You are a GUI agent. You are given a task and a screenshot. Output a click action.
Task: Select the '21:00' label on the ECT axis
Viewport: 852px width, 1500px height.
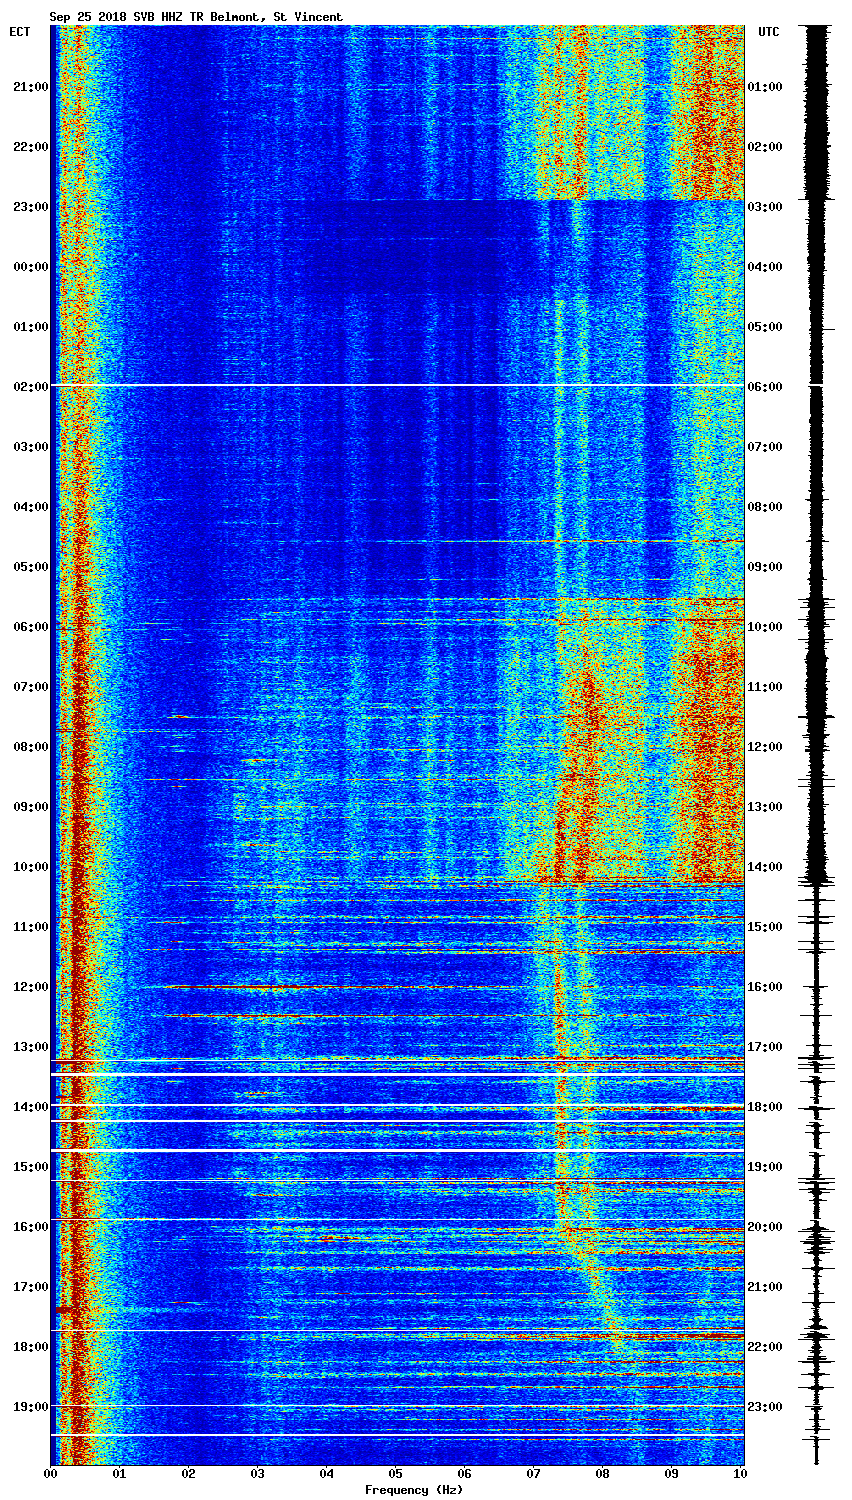tap(30, 87)
